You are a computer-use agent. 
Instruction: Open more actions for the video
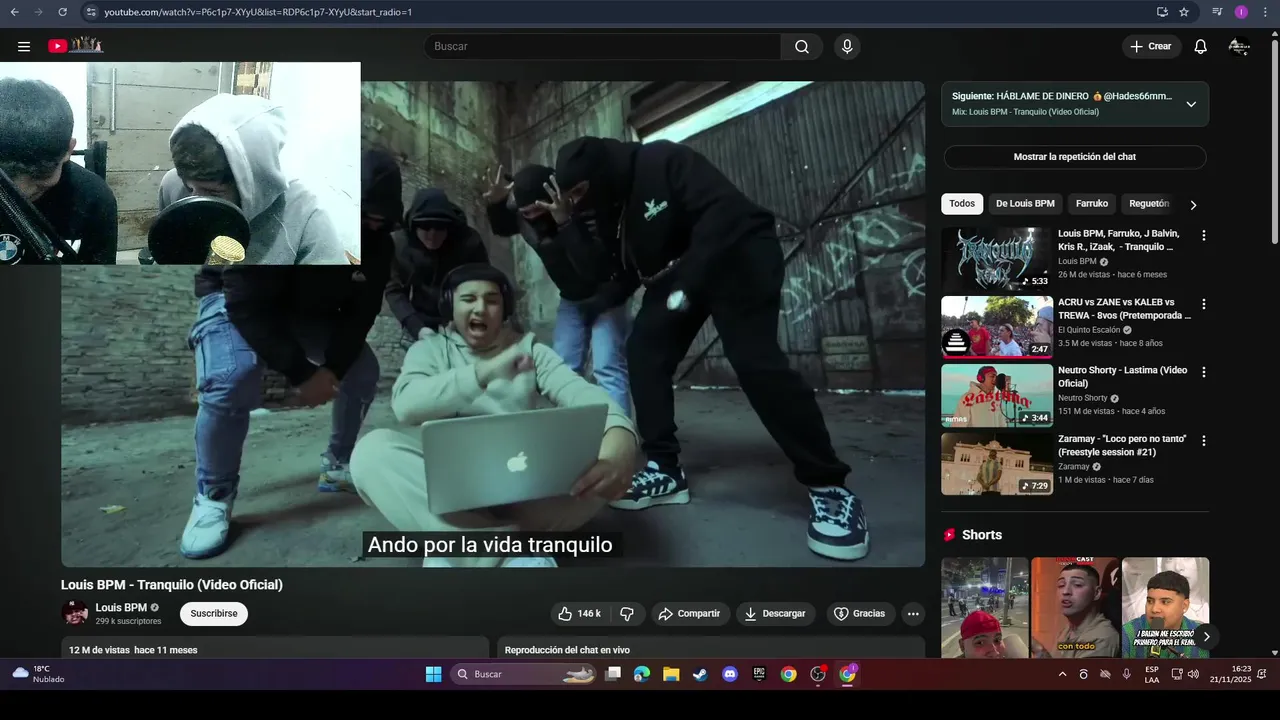click(x=912, y=613)
